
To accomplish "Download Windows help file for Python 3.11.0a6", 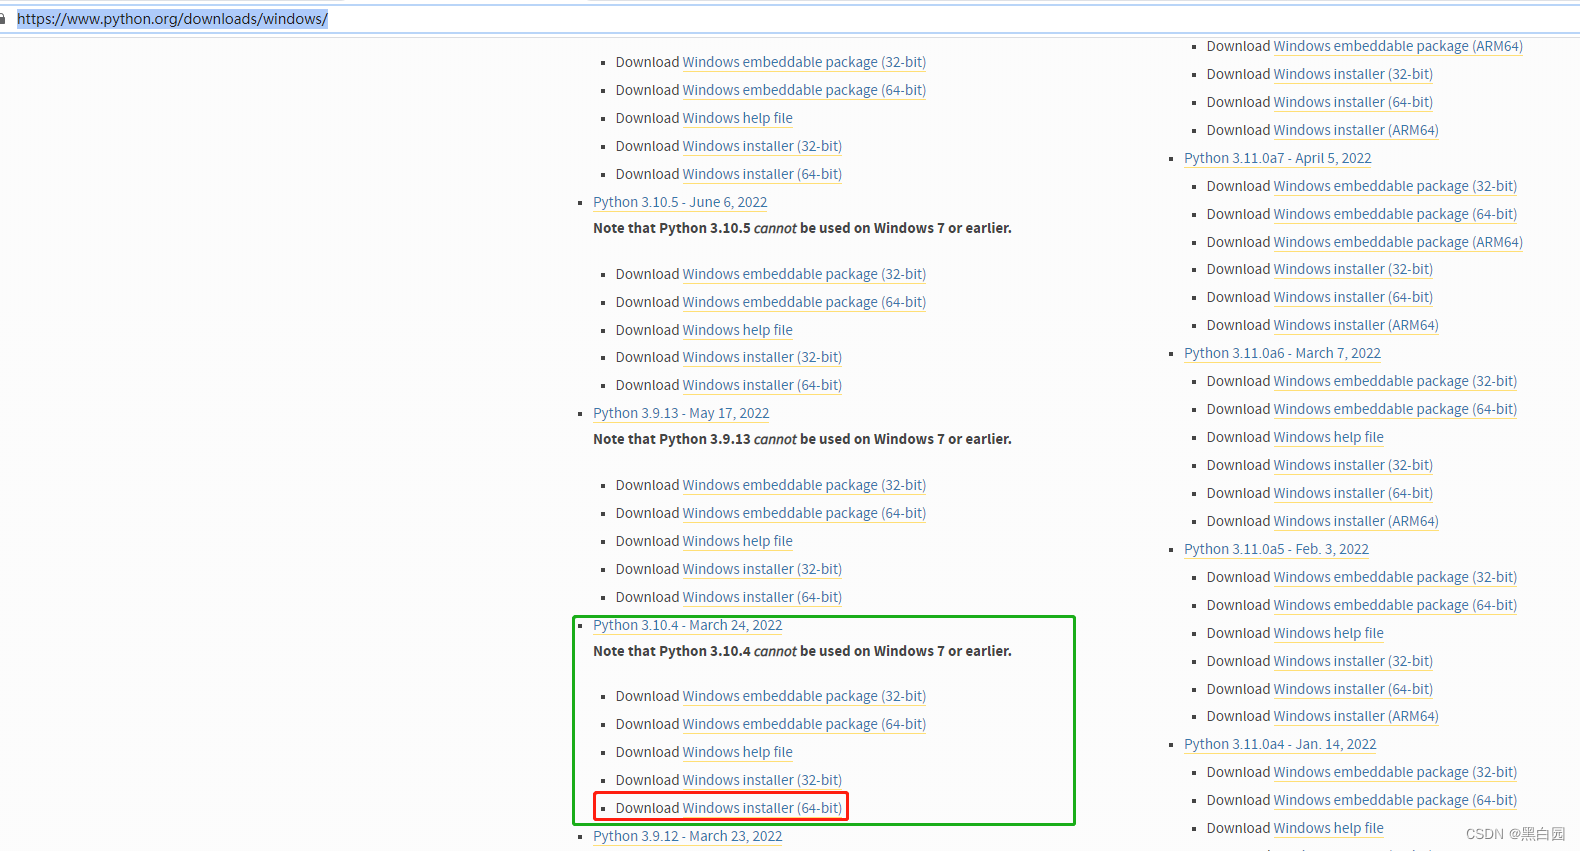I will click(x=1329, y=437).
